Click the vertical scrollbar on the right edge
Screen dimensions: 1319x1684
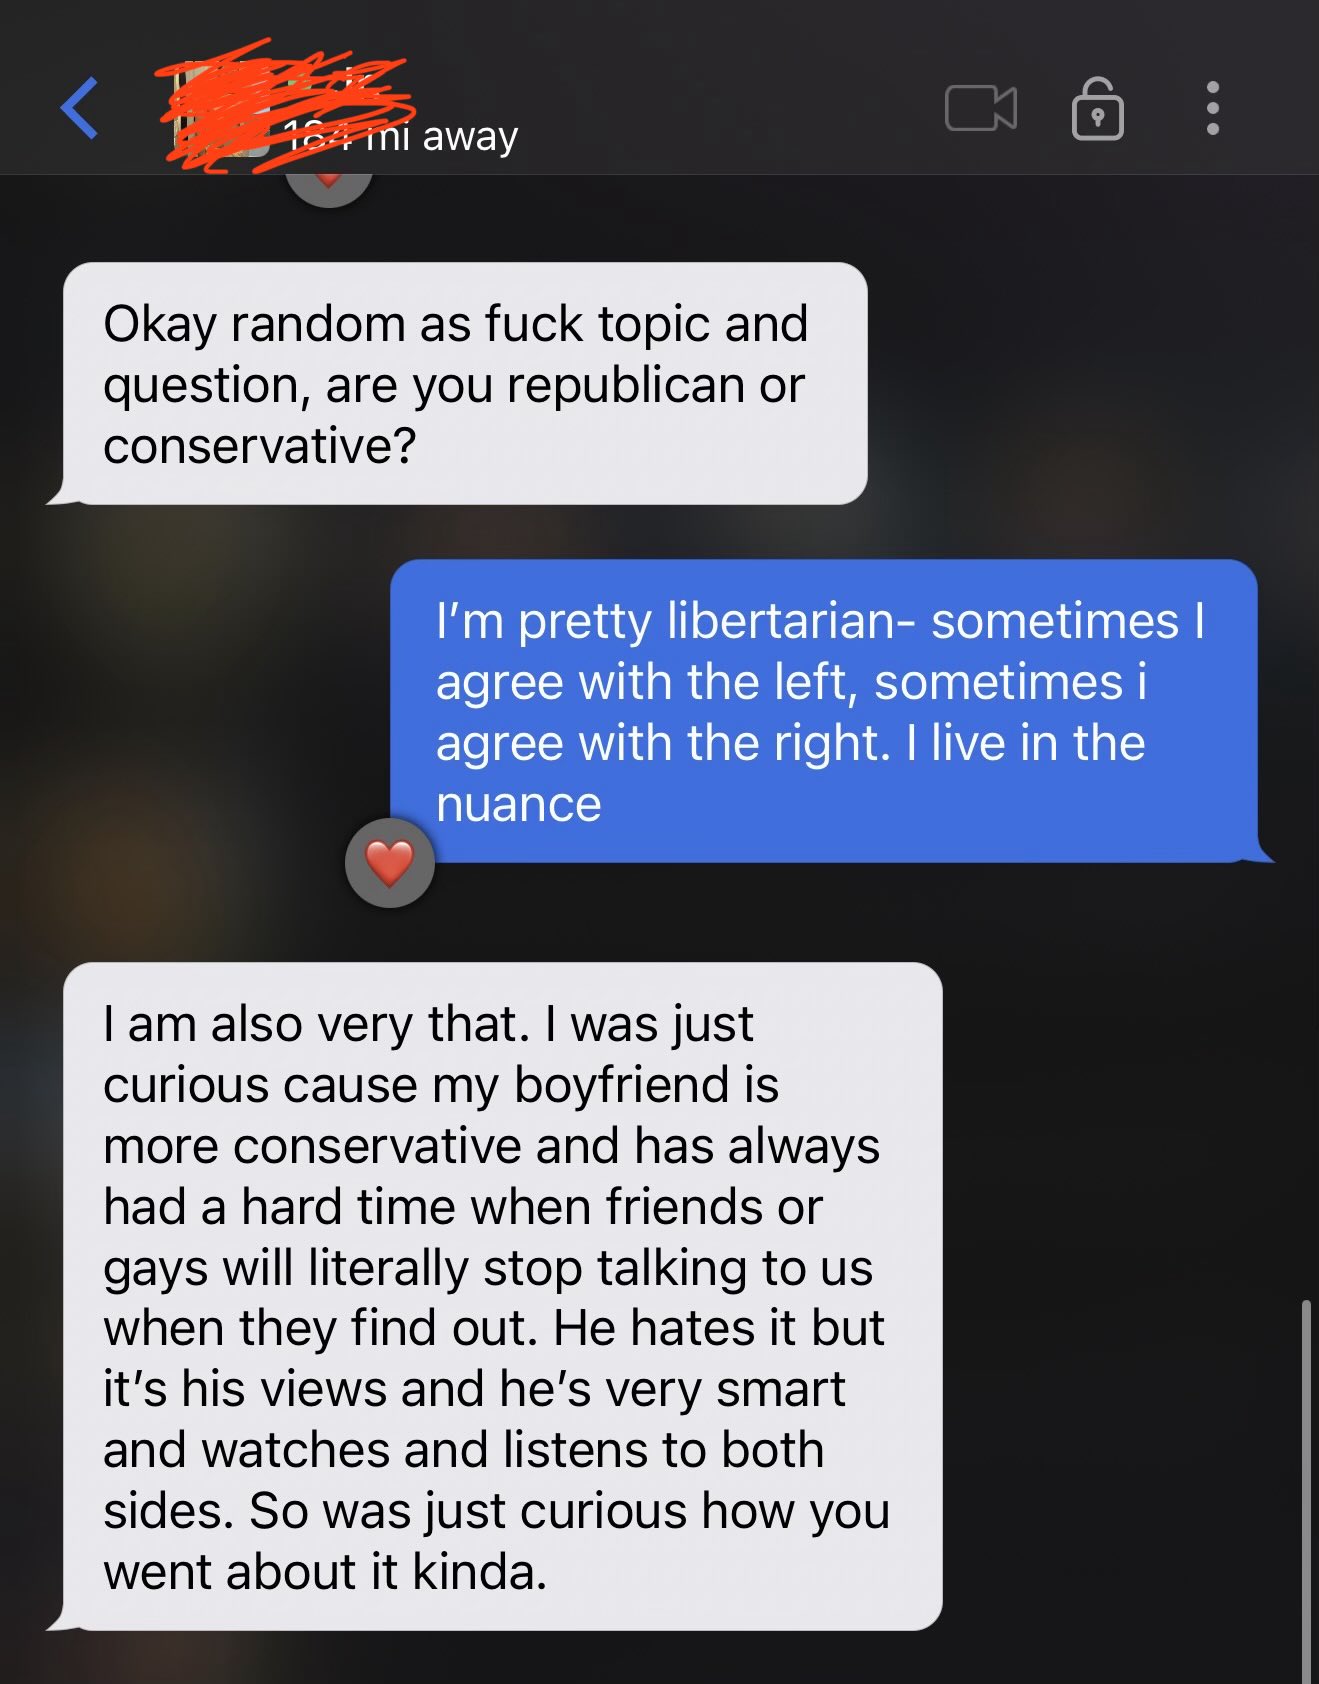pyautogui.click(x=1305, y=1490)
